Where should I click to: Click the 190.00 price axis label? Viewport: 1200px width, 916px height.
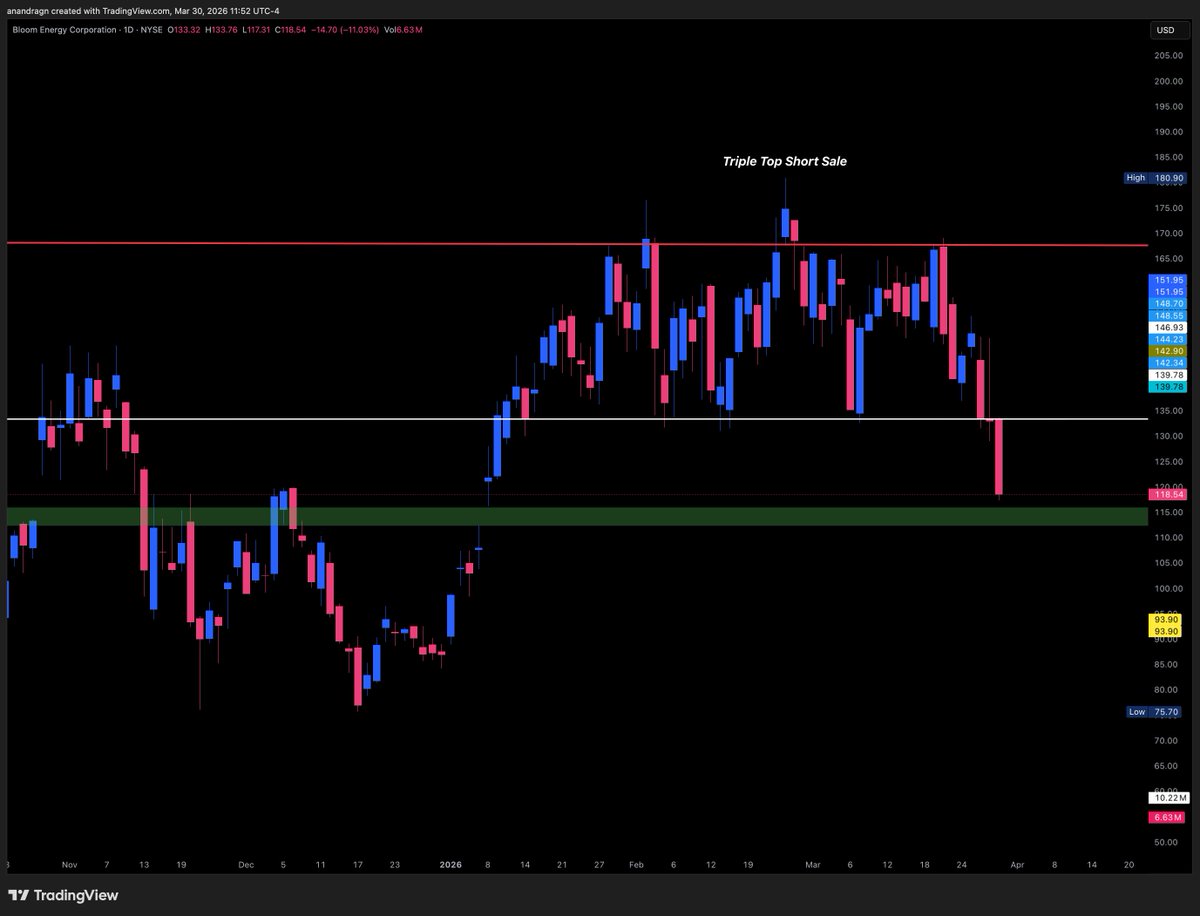point(1168,131)
